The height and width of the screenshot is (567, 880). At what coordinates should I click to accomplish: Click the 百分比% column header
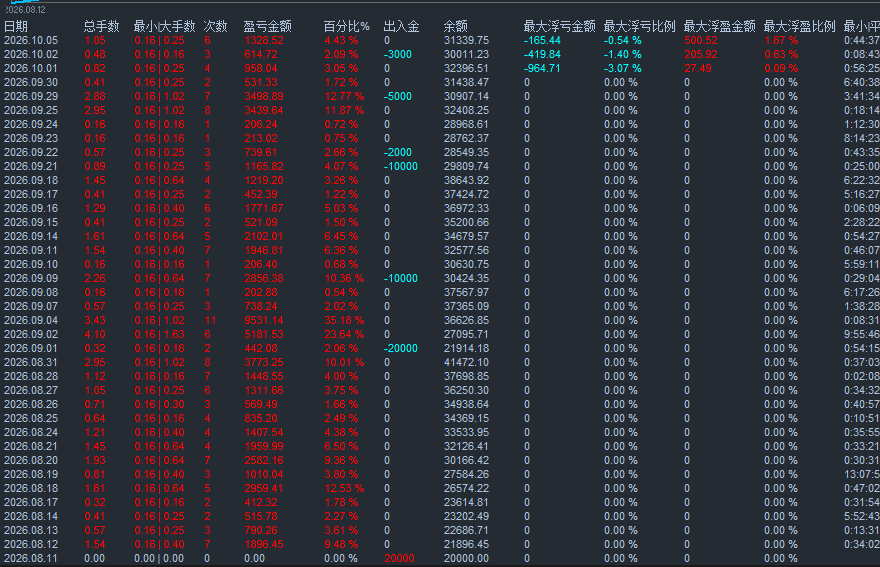pyautogui.click(x=346, y=26)
